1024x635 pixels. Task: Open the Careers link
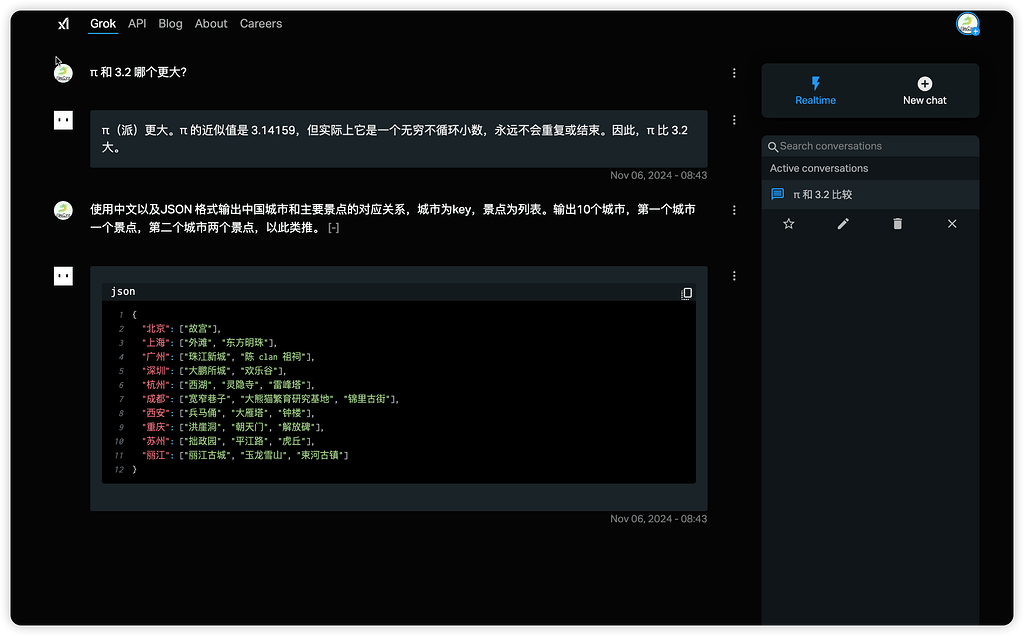click(261, 24)
